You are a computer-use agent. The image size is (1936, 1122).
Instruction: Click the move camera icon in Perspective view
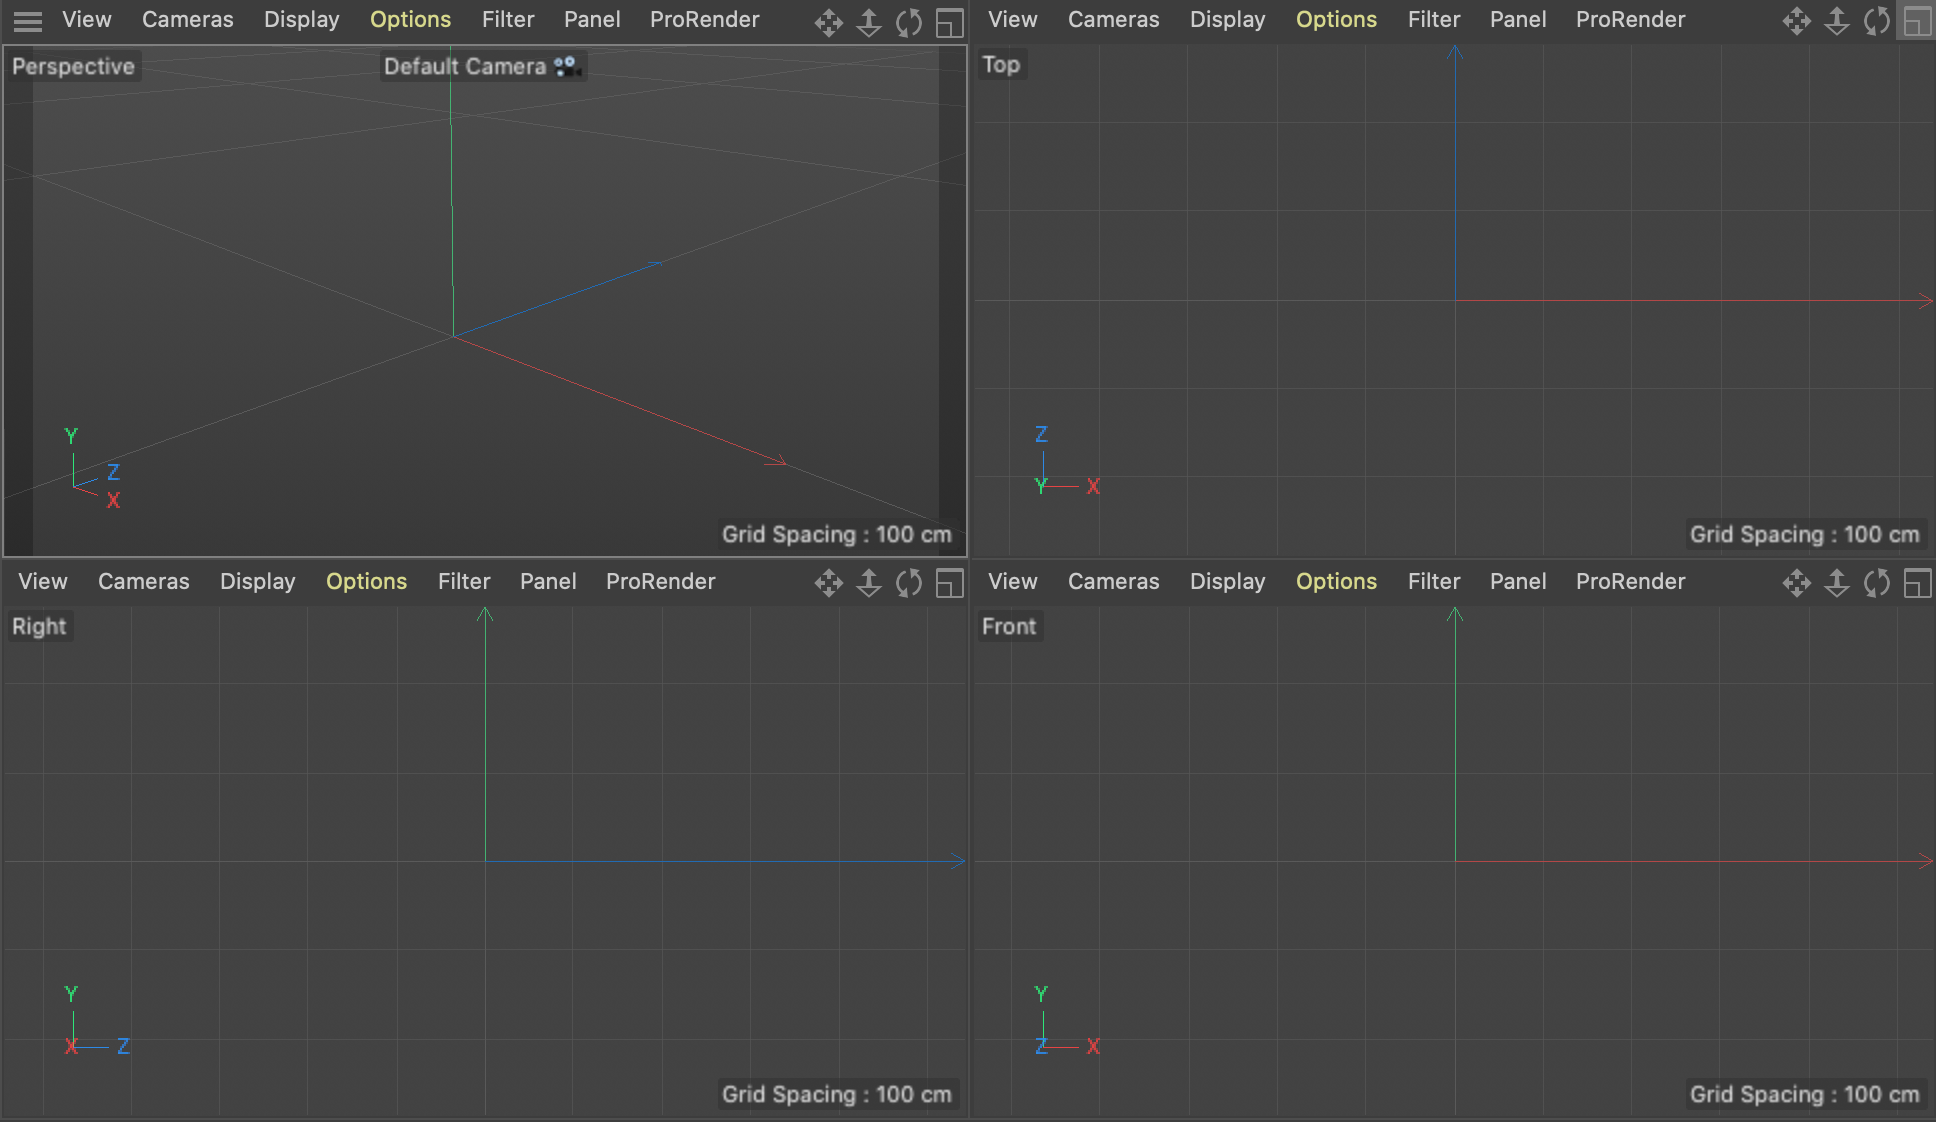tap(828, 22)
